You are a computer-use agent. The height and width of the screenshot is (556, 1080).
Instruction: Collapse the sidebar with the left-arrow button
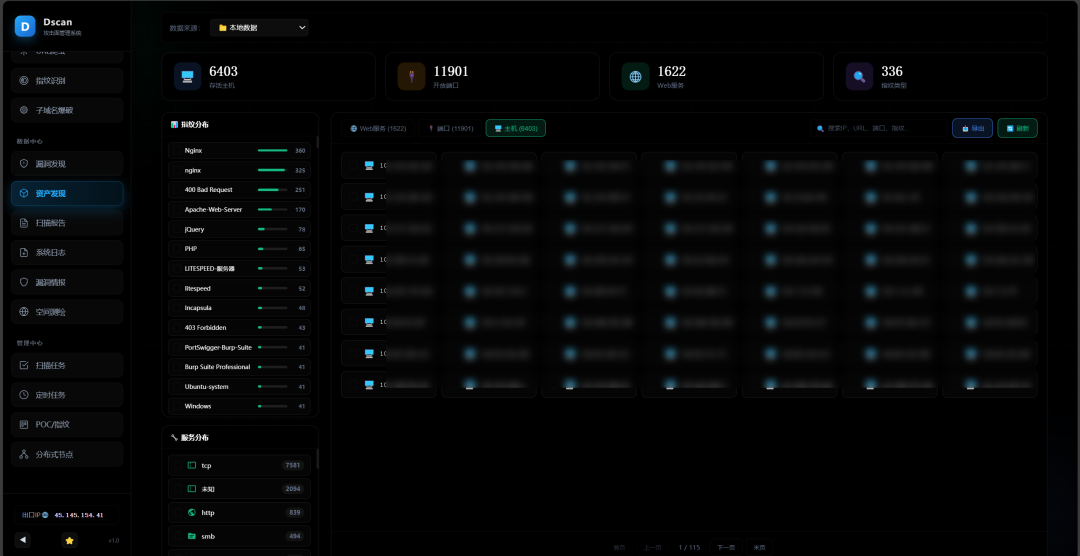click(23, 540)
